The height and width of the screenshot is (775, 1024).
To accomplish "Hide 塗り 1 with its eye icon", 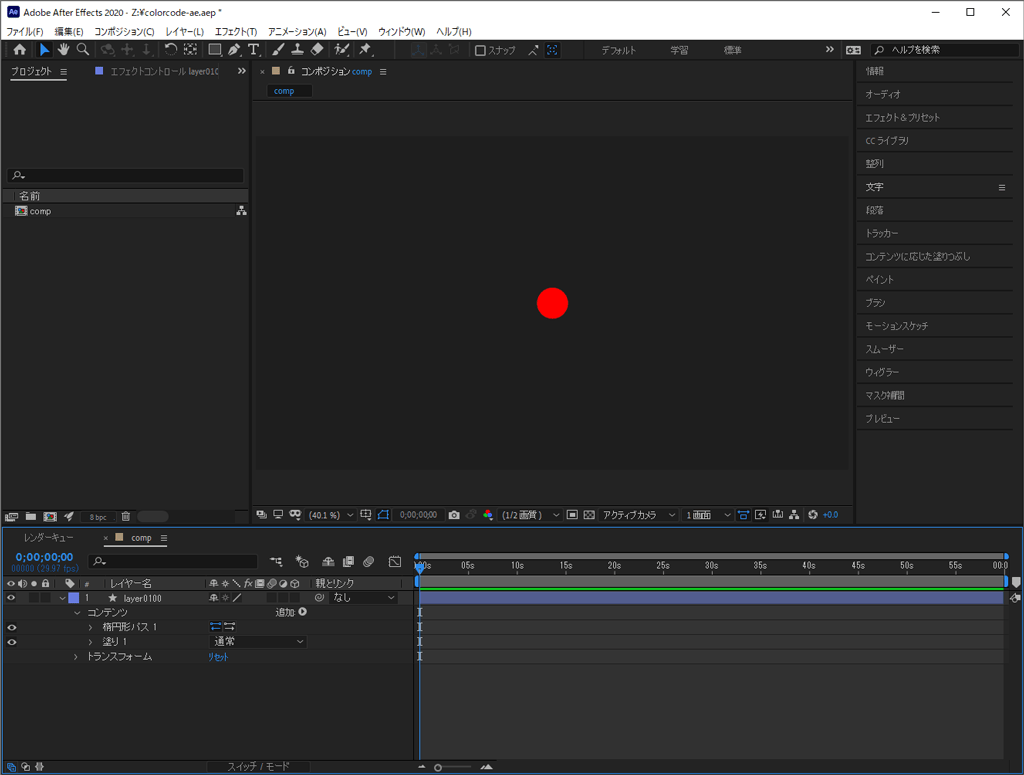I will 11,642.
